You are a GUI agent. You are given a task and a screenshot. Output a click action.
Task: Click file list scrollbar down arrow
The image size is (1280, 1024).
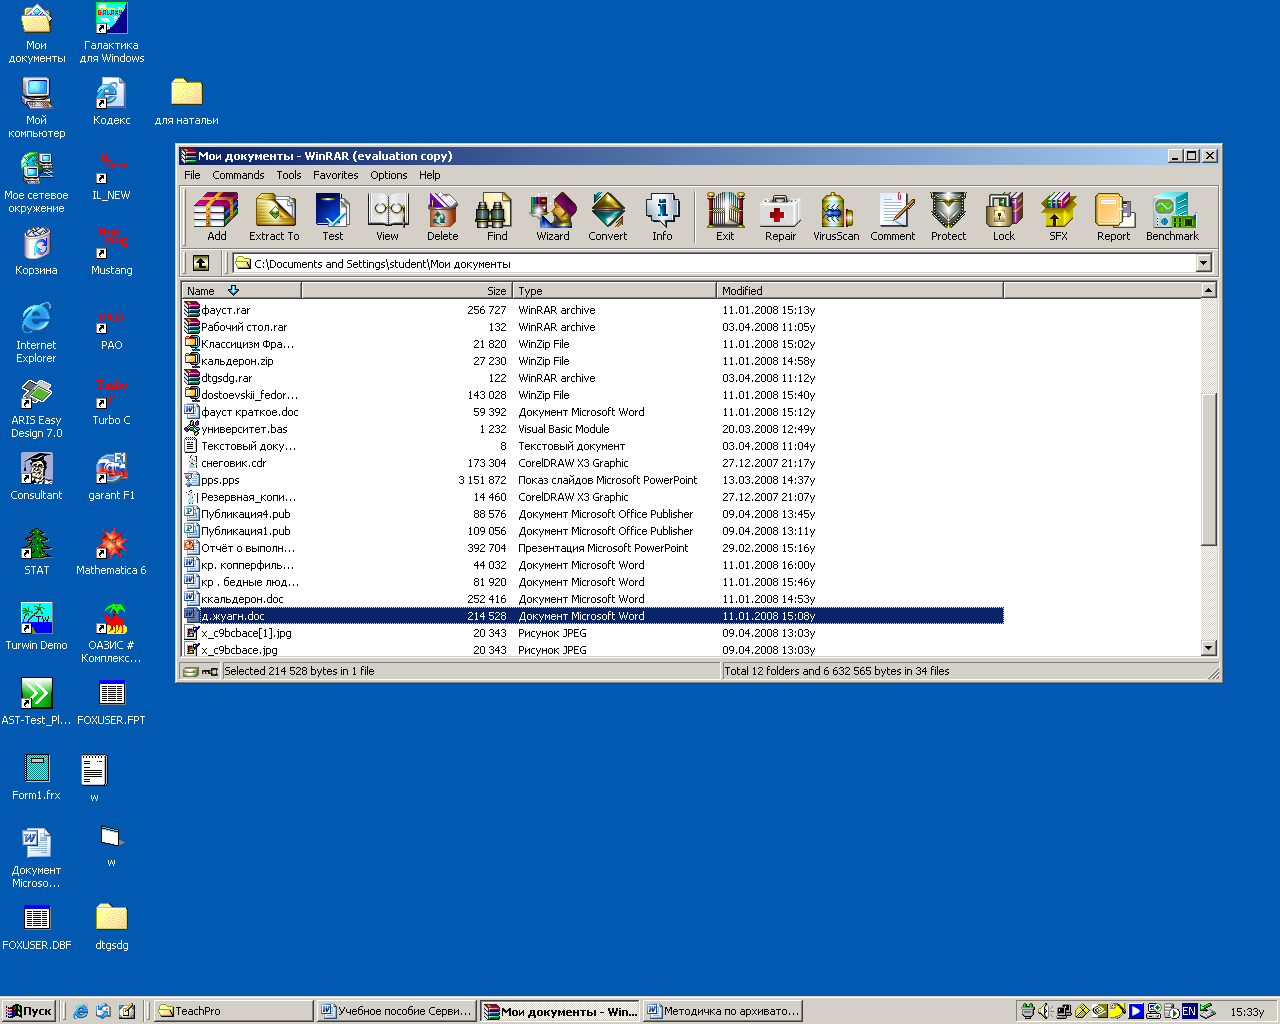pyautogui.click(x=1208, y=648)
